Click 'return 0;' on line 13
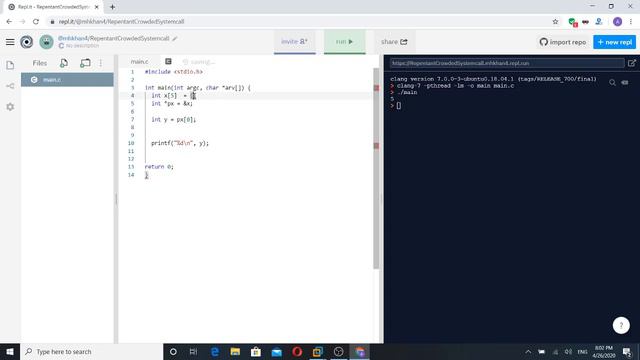640x360 pixels. pyautogui.click(x=159, y=167)
